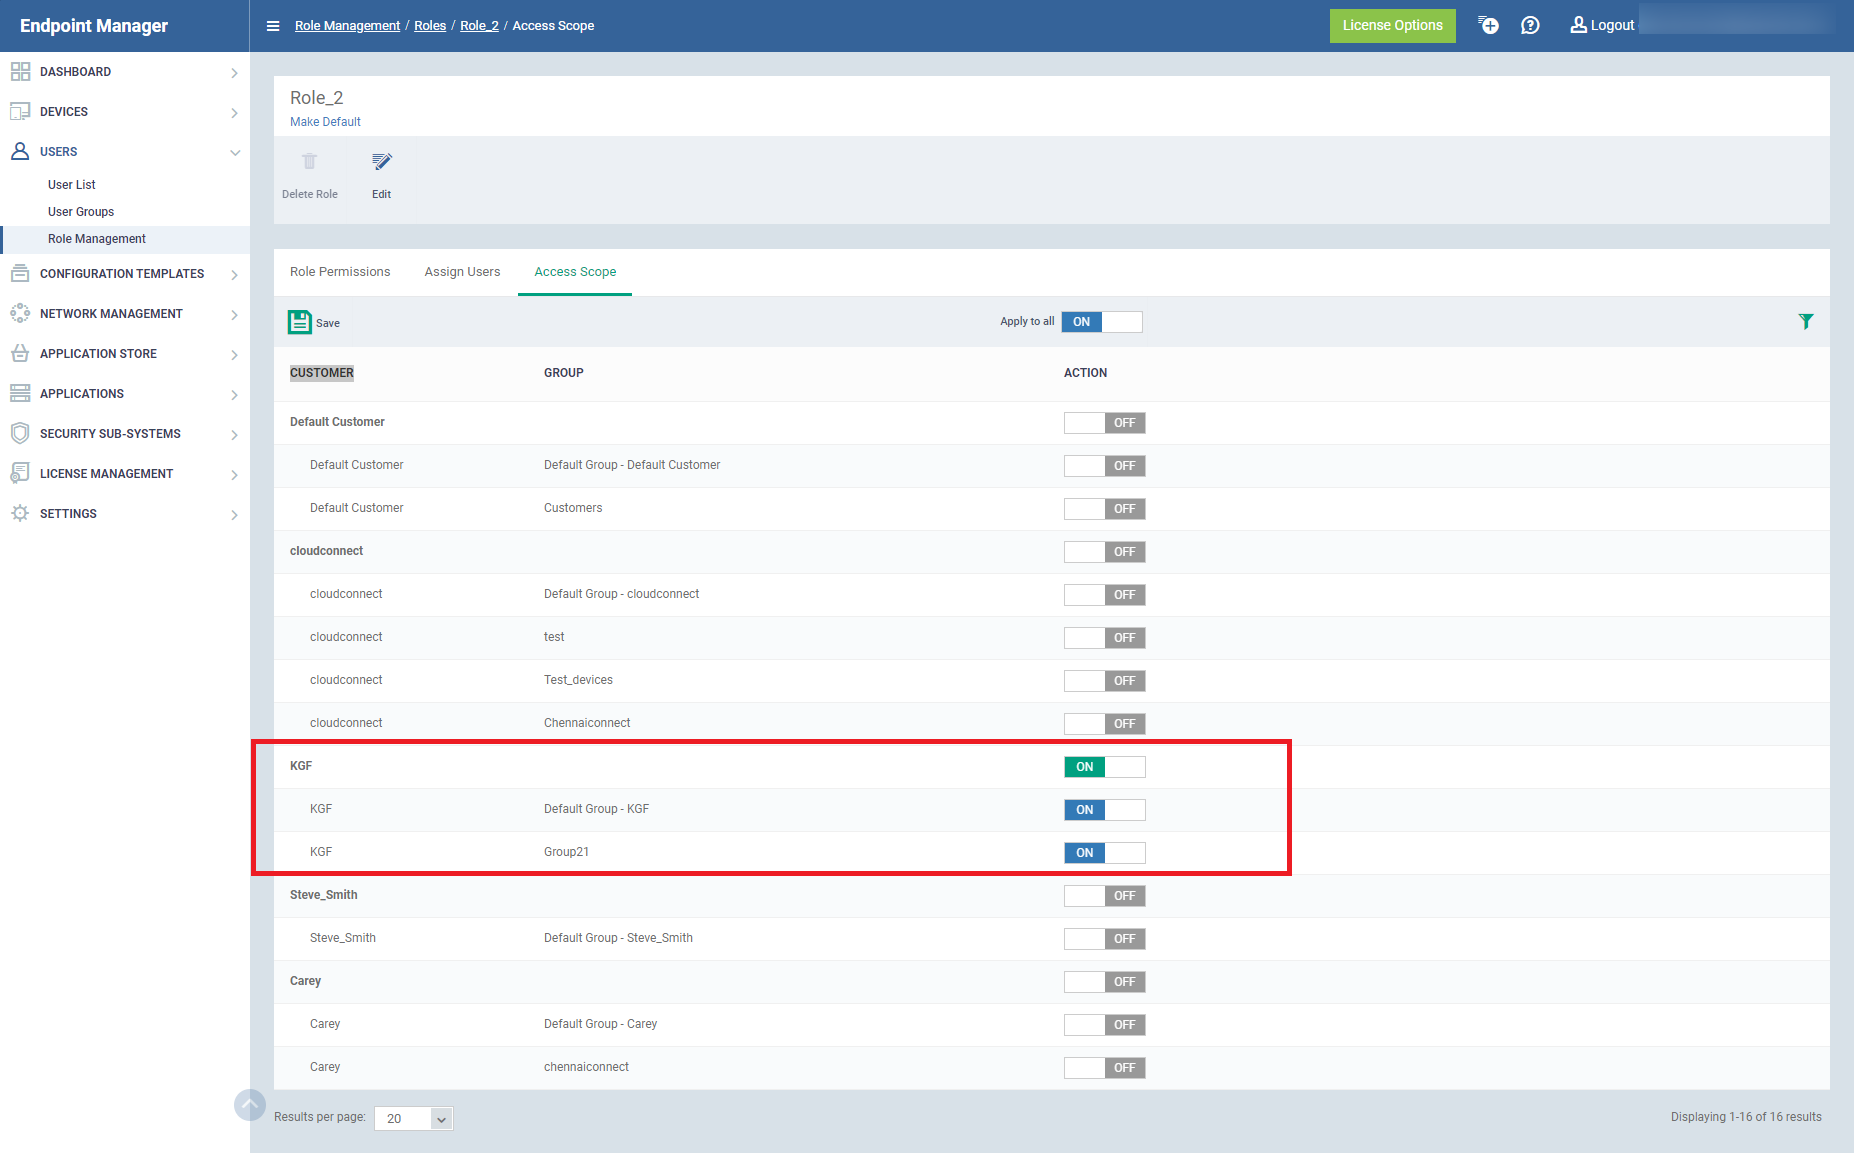Click the Save floppy disk icon
This screenshot has height=1153, width=1854.
click(x=300, y=322)
